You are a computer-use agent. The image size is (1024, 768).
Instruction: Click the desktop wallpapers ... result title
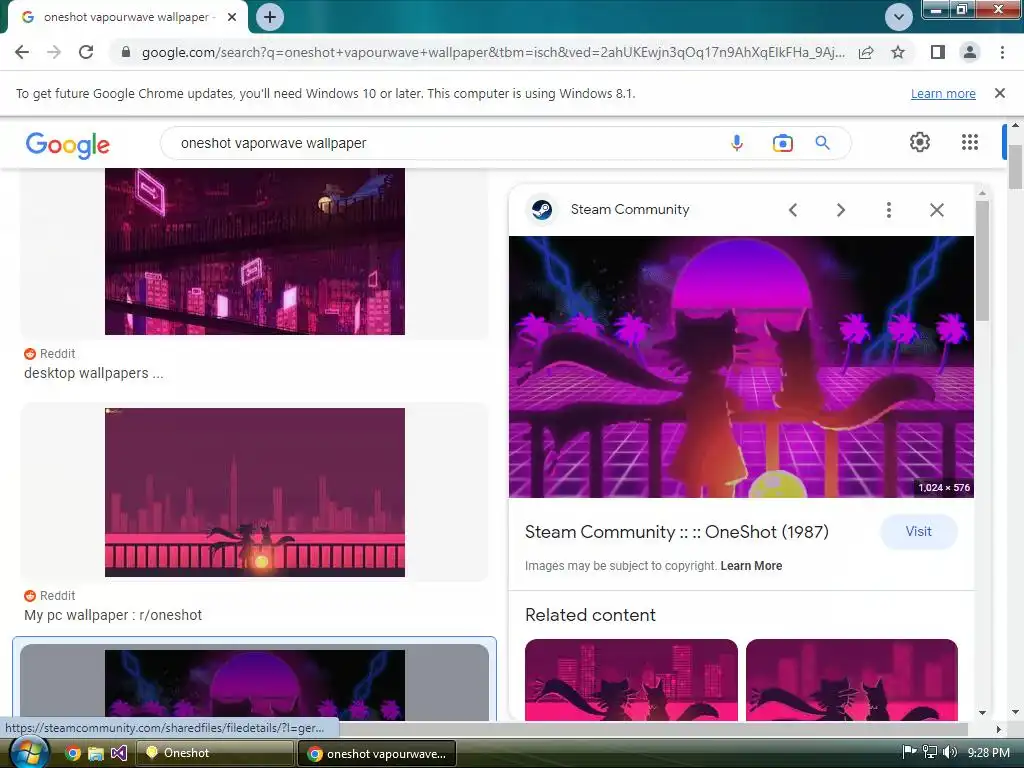93,374
